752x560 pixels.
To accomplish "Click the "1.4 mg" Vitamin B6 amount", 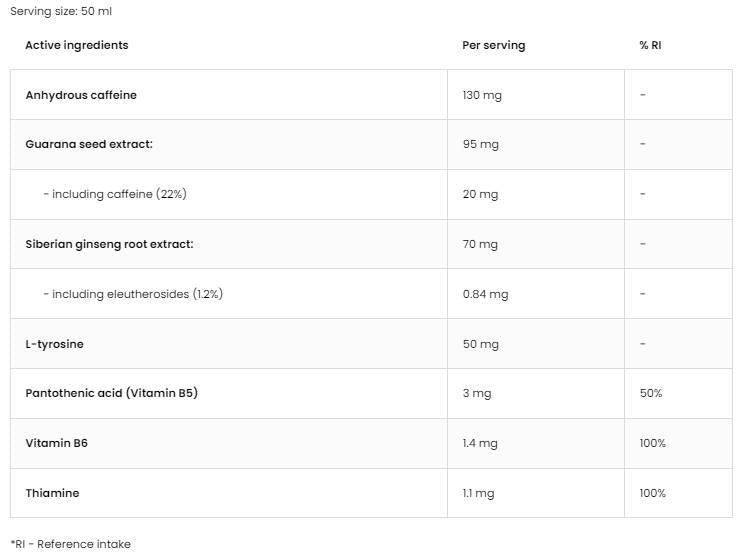I will pos(481,443).
